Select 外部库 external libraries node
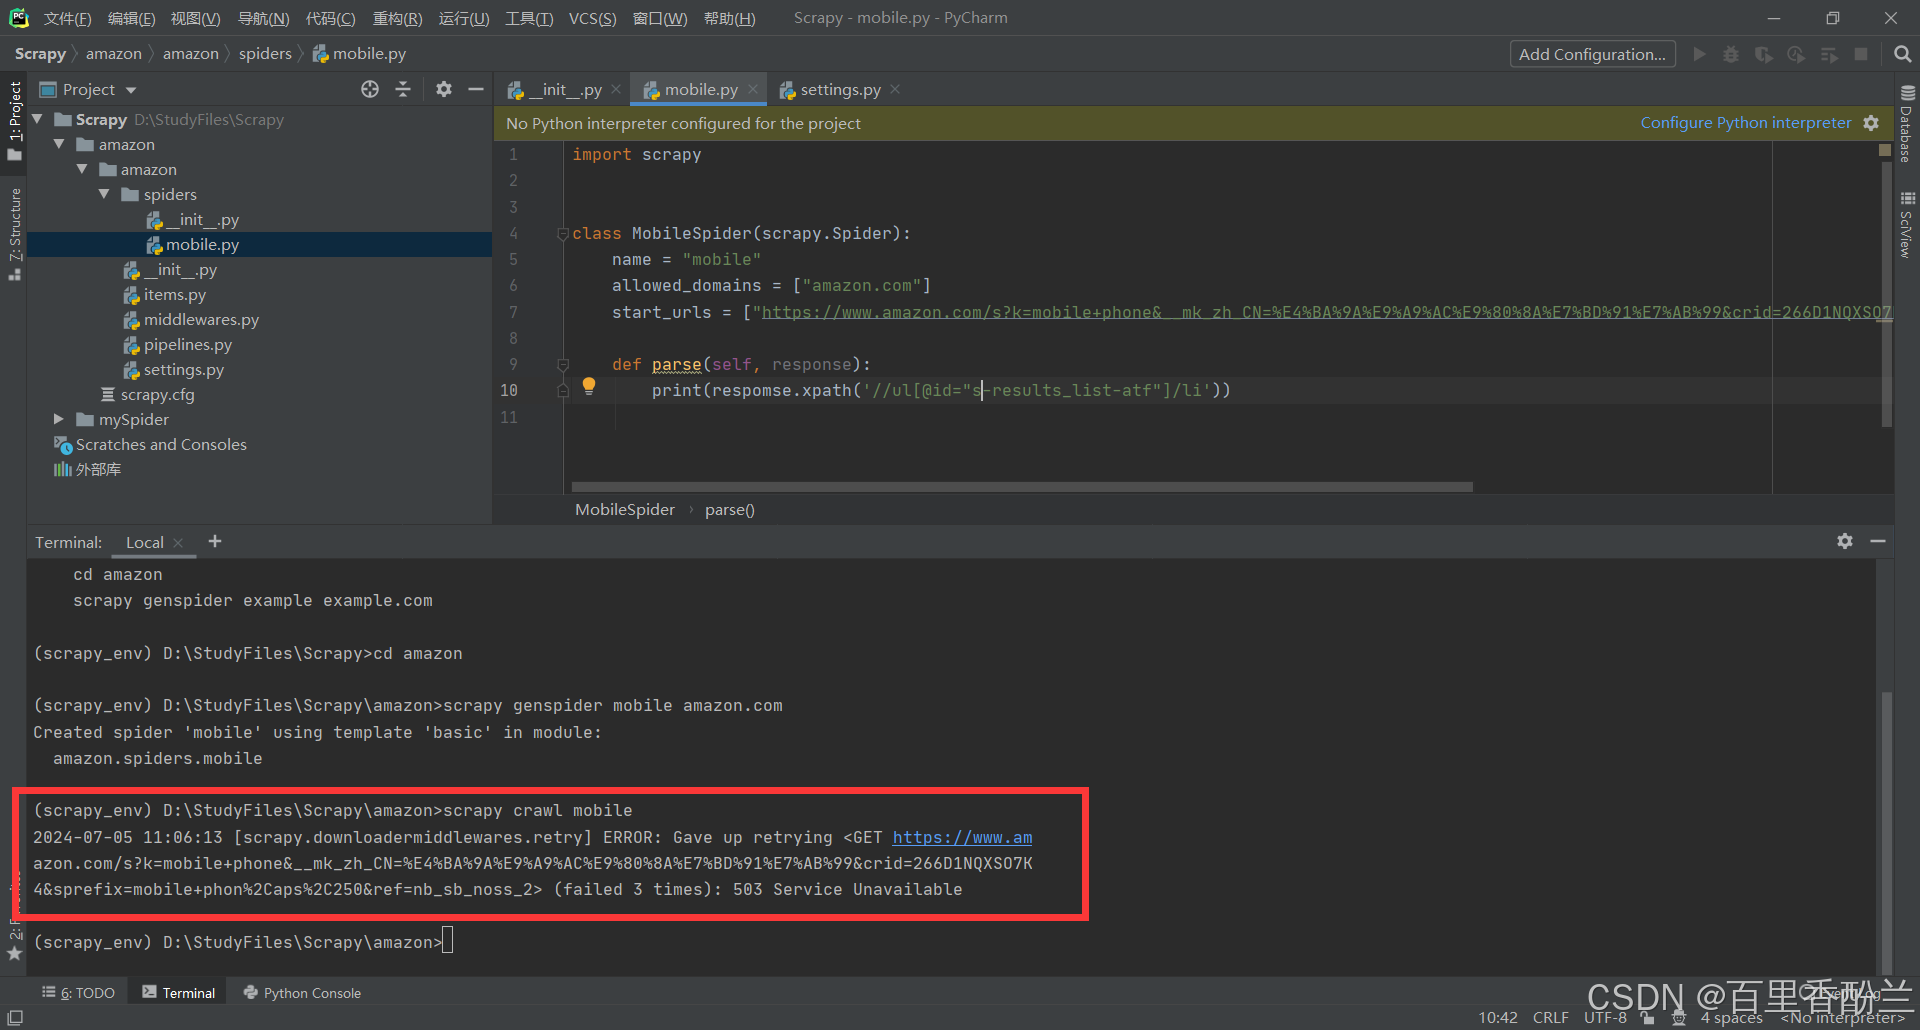This screenshot has height=1030, width=1920. [98, 469]
